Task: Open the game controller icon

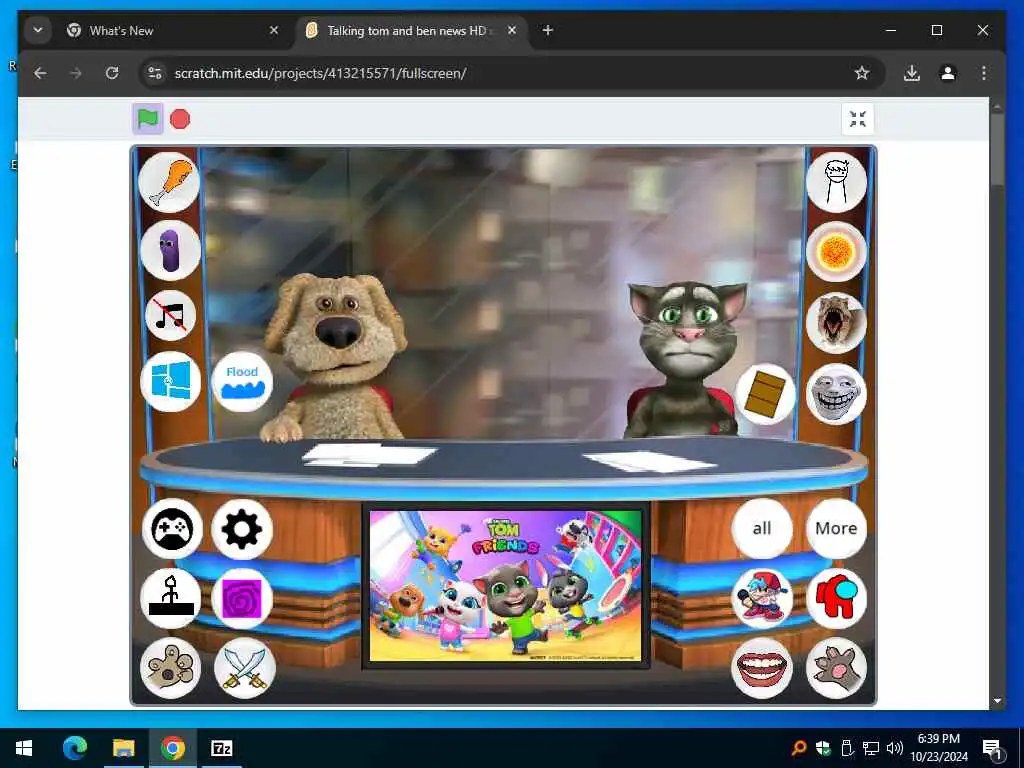Action: coord(172,529)
